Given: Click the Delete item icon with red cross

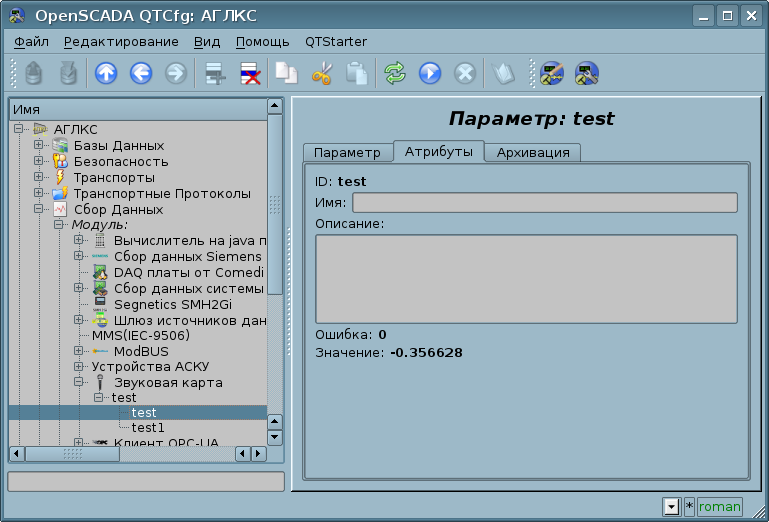Looking at the screenshot, I should click(249, 73).
